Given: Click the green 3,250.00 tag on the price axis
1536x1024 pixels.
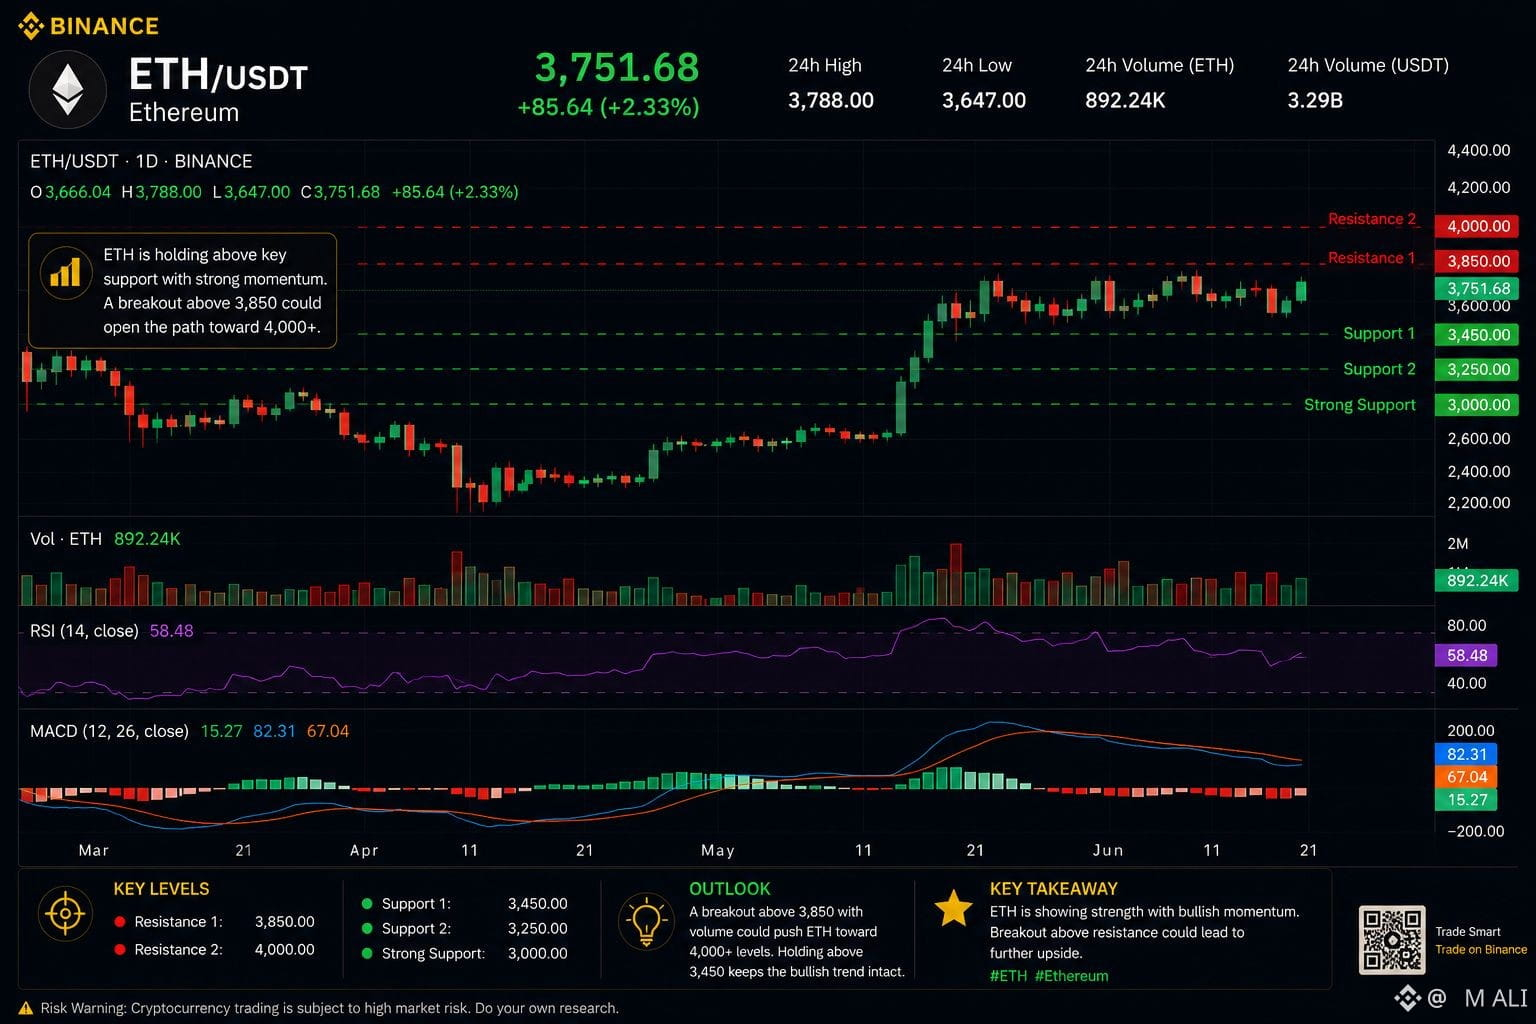Looking at the screenshot, I should pos(1476,369).
